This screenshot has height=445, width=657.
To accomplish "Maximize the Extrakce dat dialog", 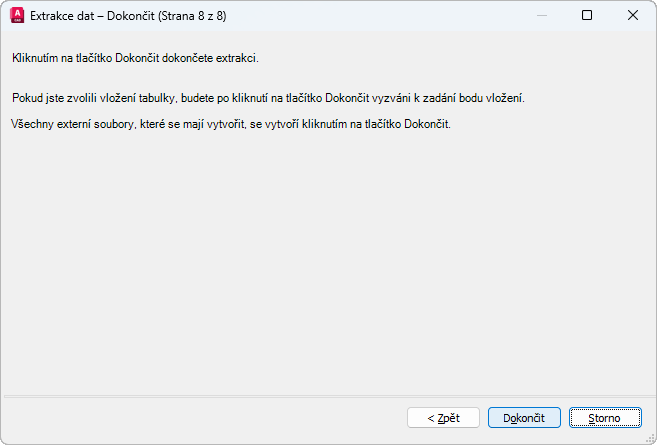I will pos(587,15).
